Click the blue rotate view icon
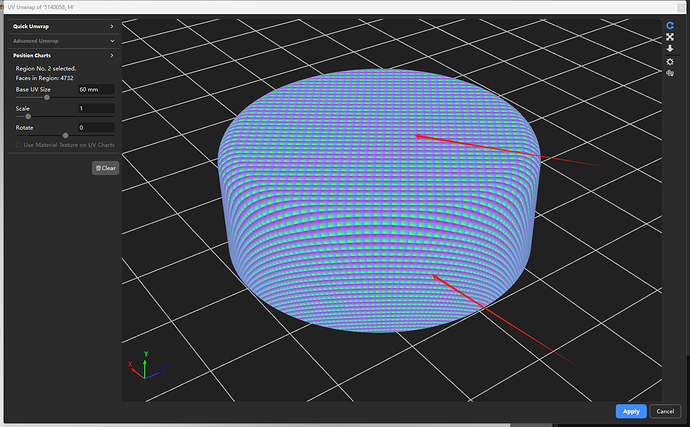The width and height of the screenshot is (690, 427). (x=670, y=26)
